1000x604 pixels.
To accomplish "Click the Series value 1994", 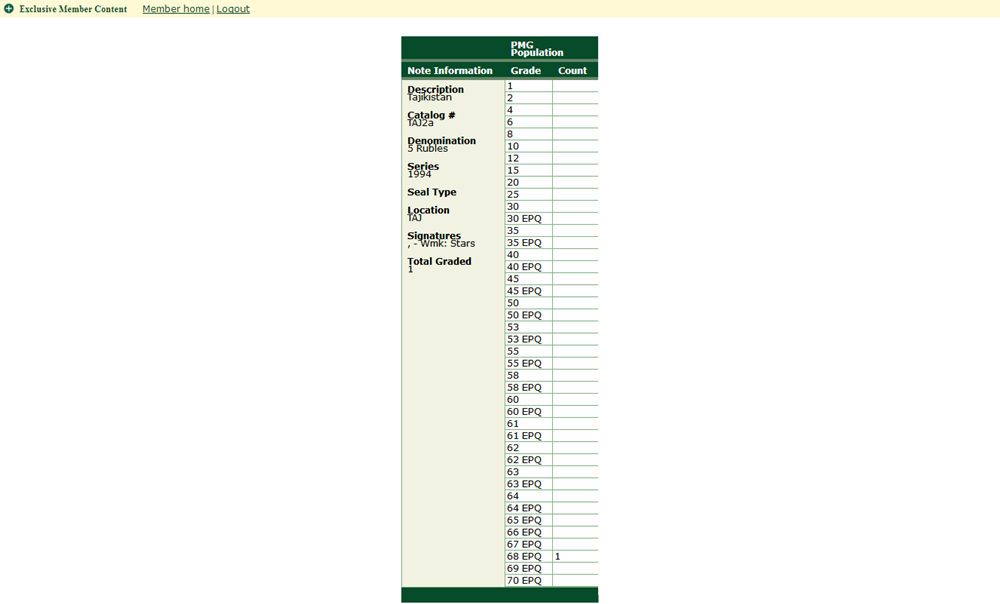I will click(419, 174).
